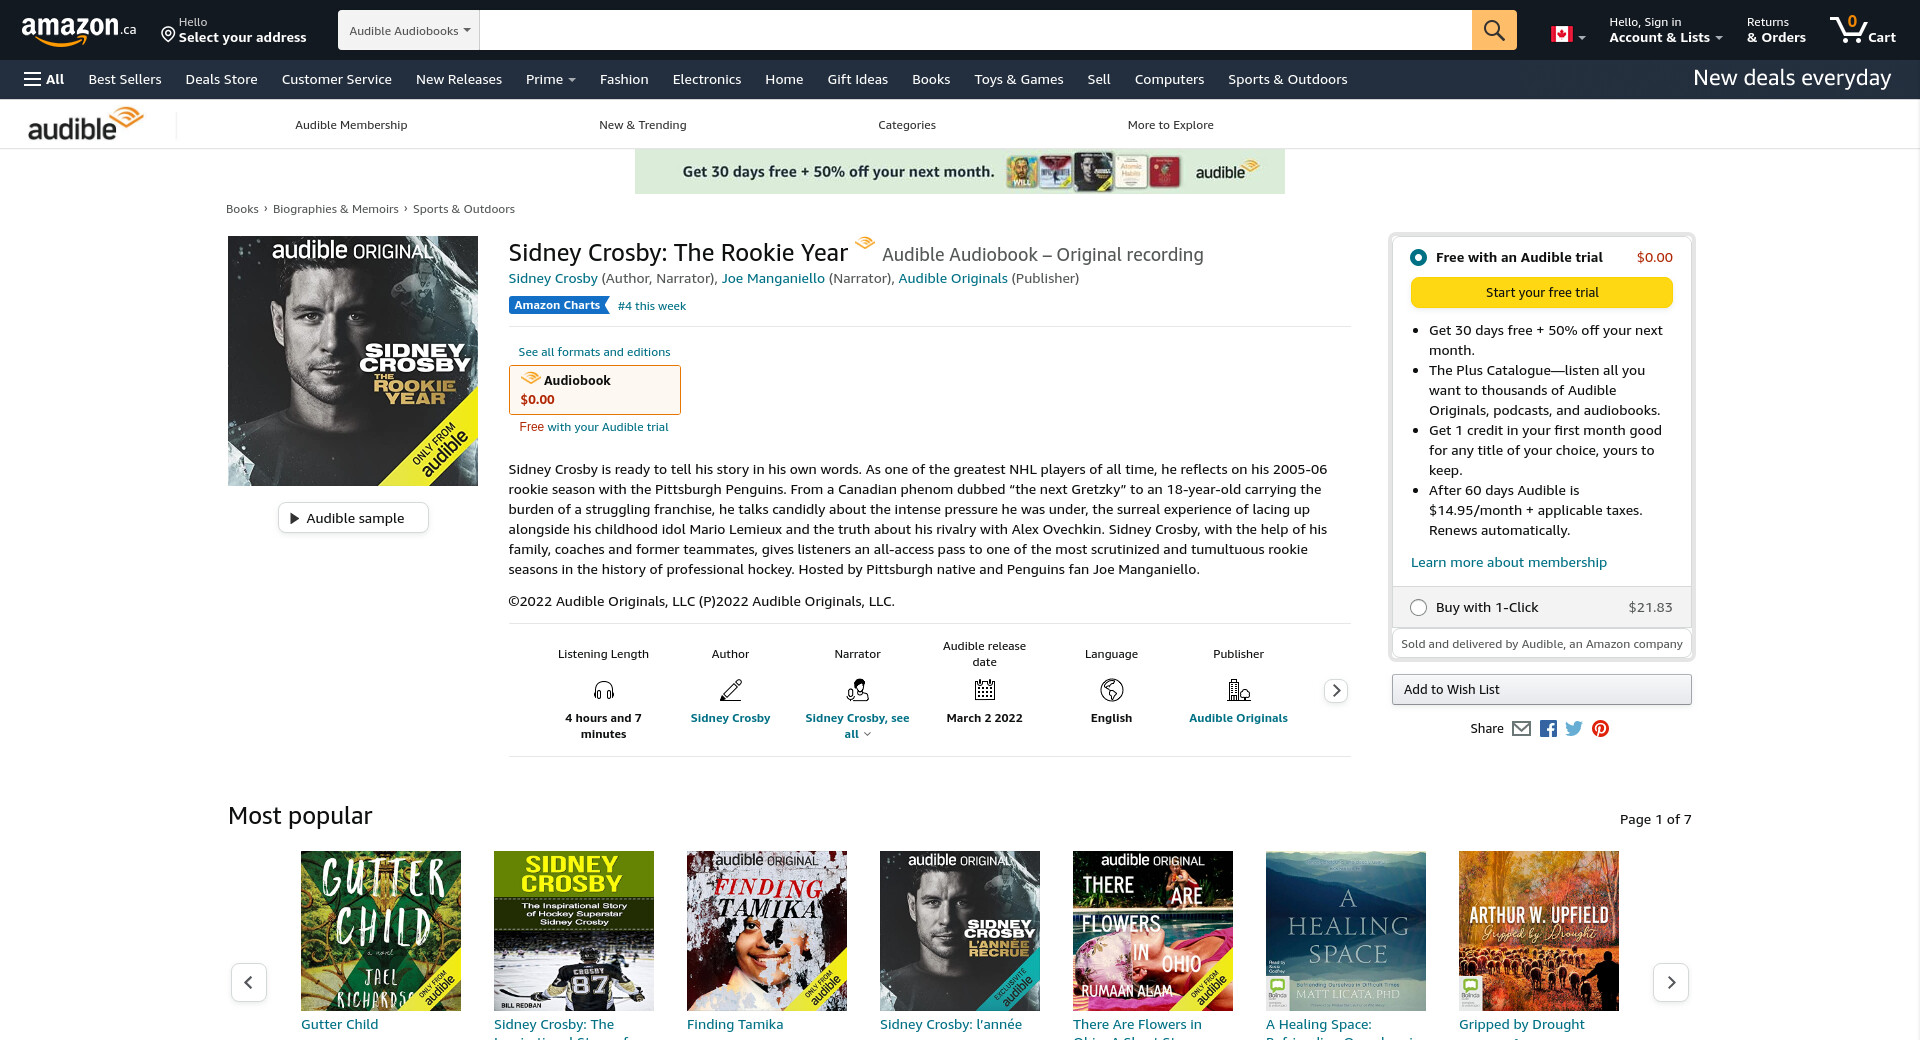This screenshot has width=1920, height=1040.
Task: Show next product details with right arrow
Action: pos(1336,691)
